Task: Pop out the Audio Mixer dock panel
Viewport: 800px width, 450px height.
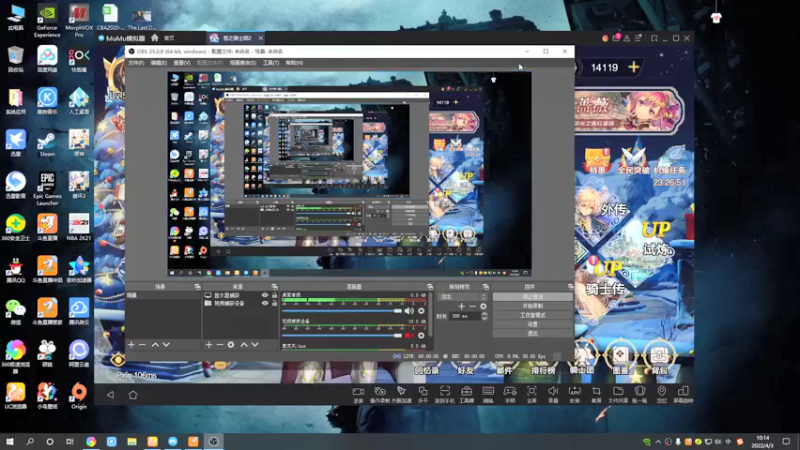Action: (x=430, y=287)
